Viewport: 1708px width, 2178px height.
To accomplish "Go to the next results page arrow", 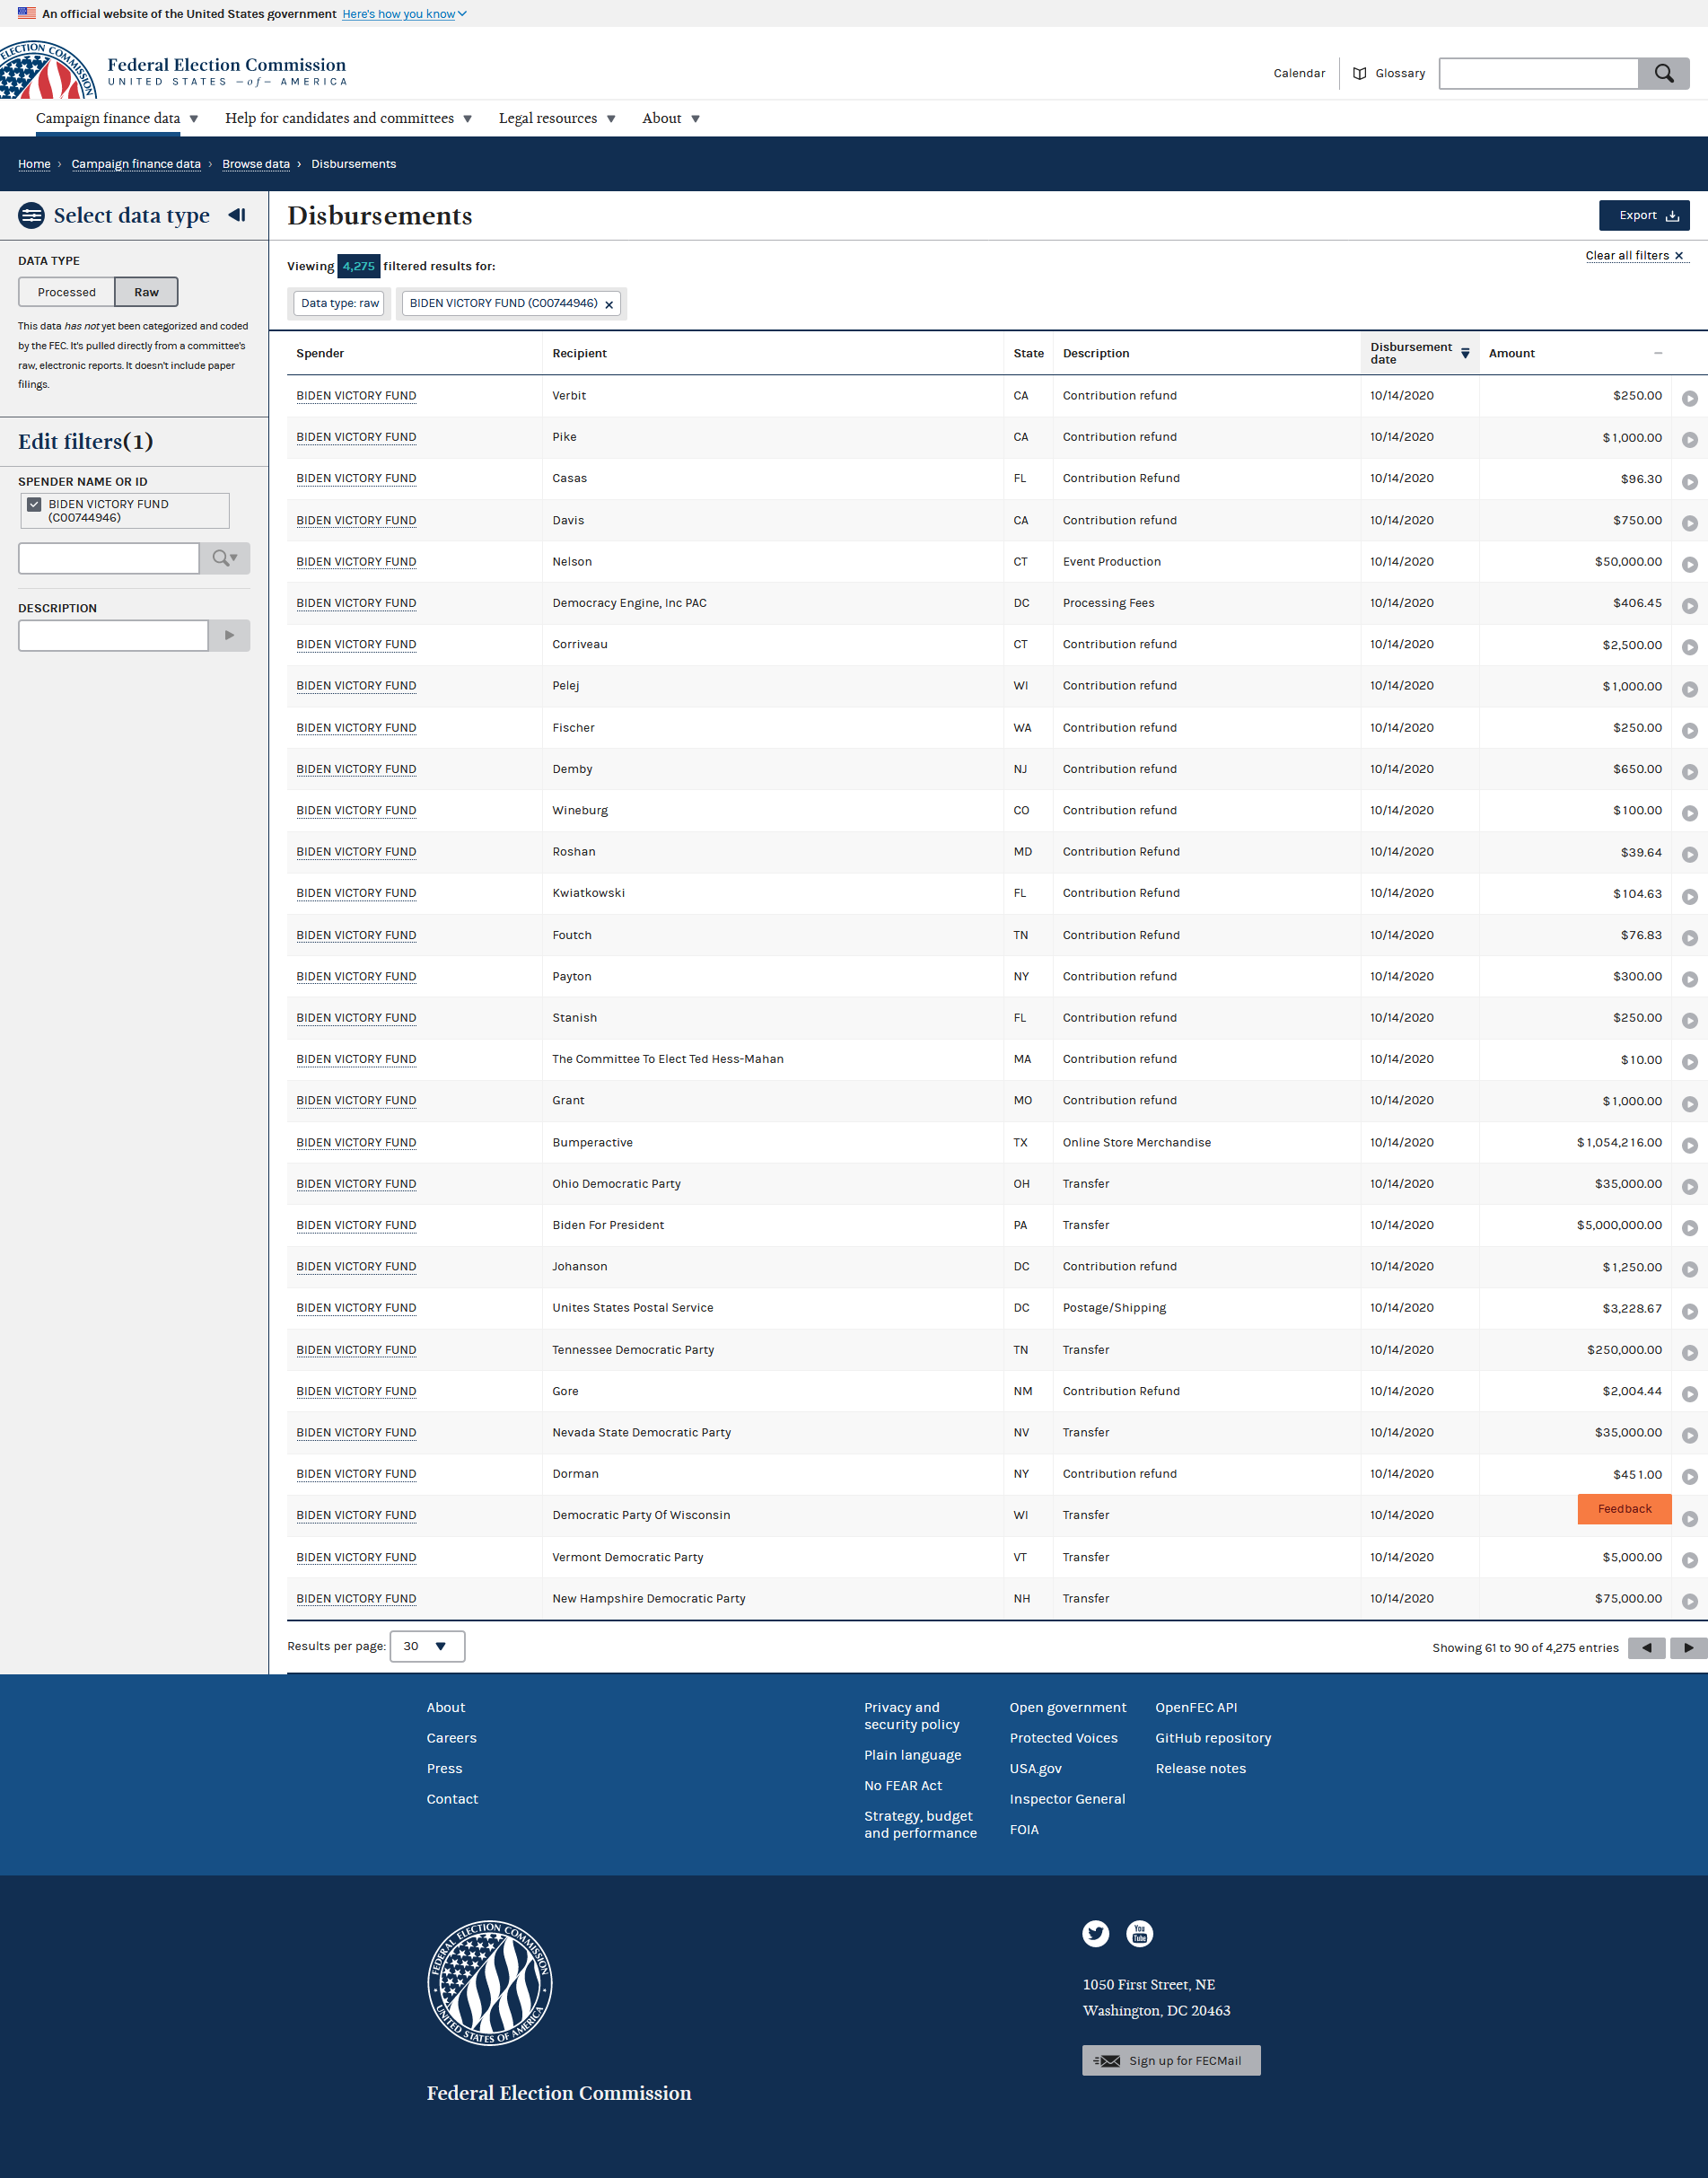I will [x=1688, y=1648].
